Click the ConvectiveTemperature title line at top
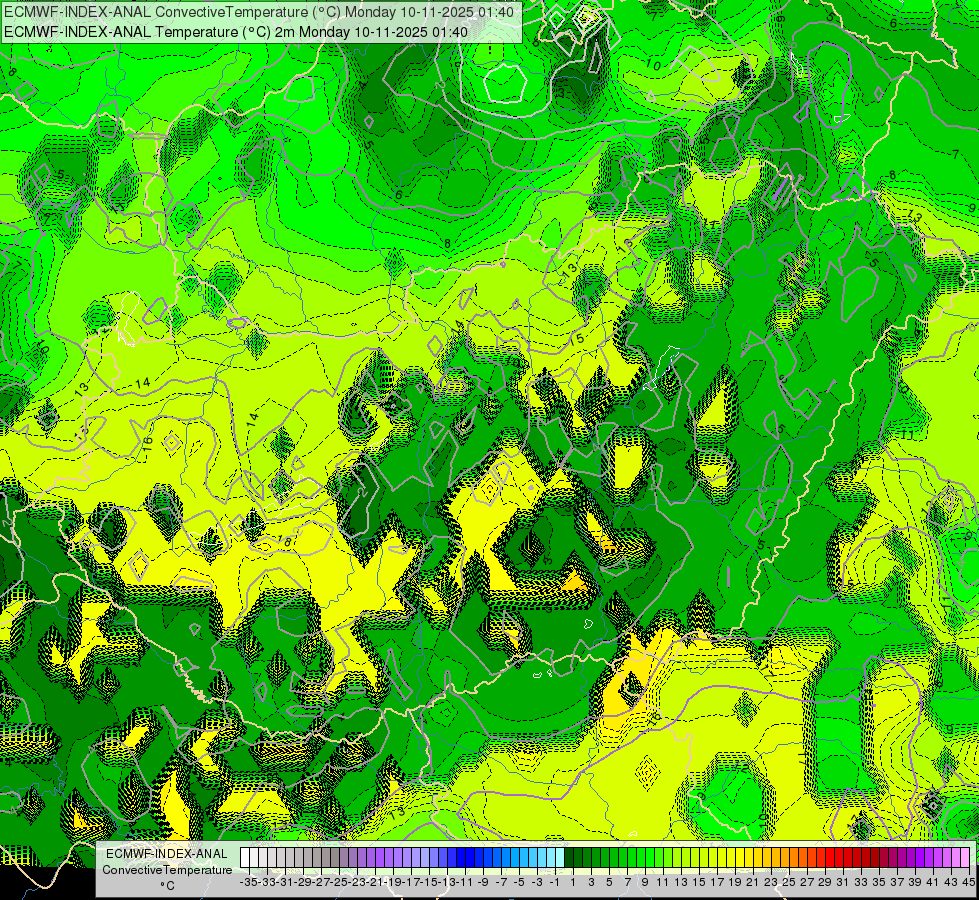 259,12
